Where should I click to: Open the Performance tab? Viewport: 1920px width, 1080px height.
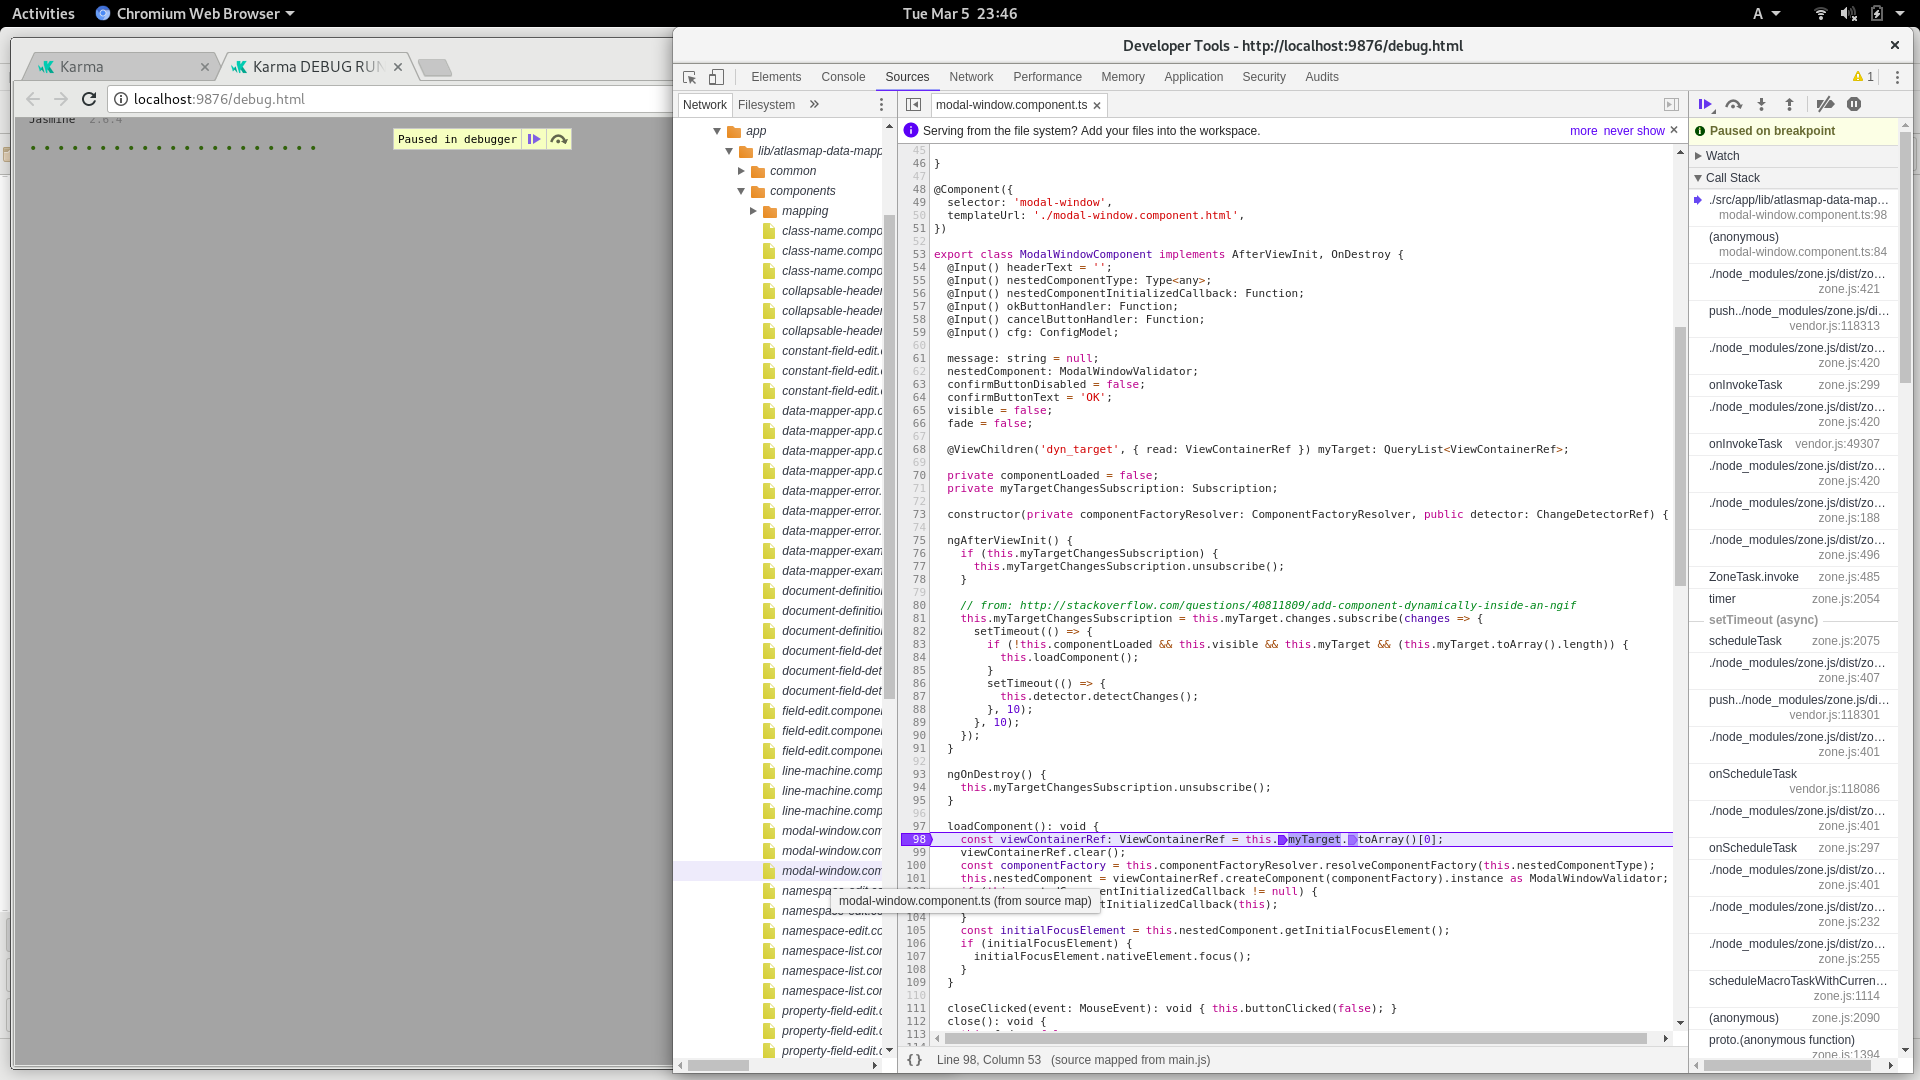[1047, 77]
